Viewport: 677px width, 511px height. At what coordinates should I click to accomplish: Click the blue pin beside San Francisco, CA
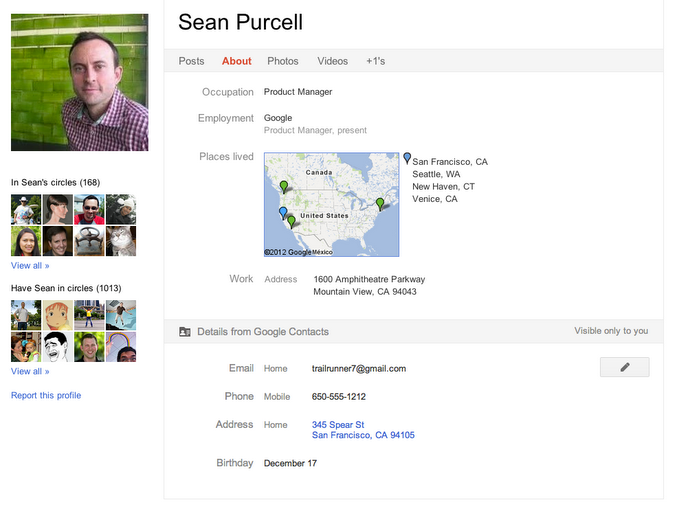point(407,158)
